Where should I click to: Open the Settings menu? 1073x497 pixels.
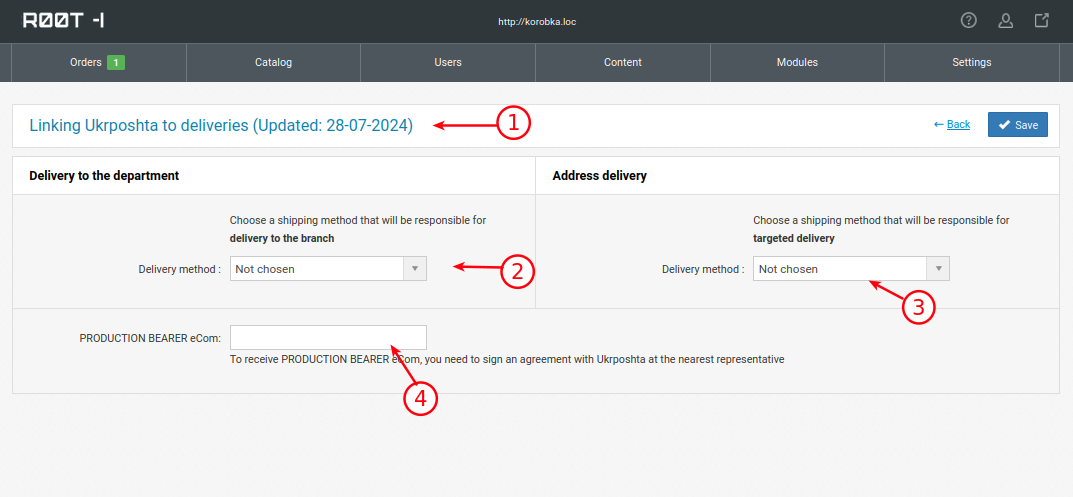[972, 62]
